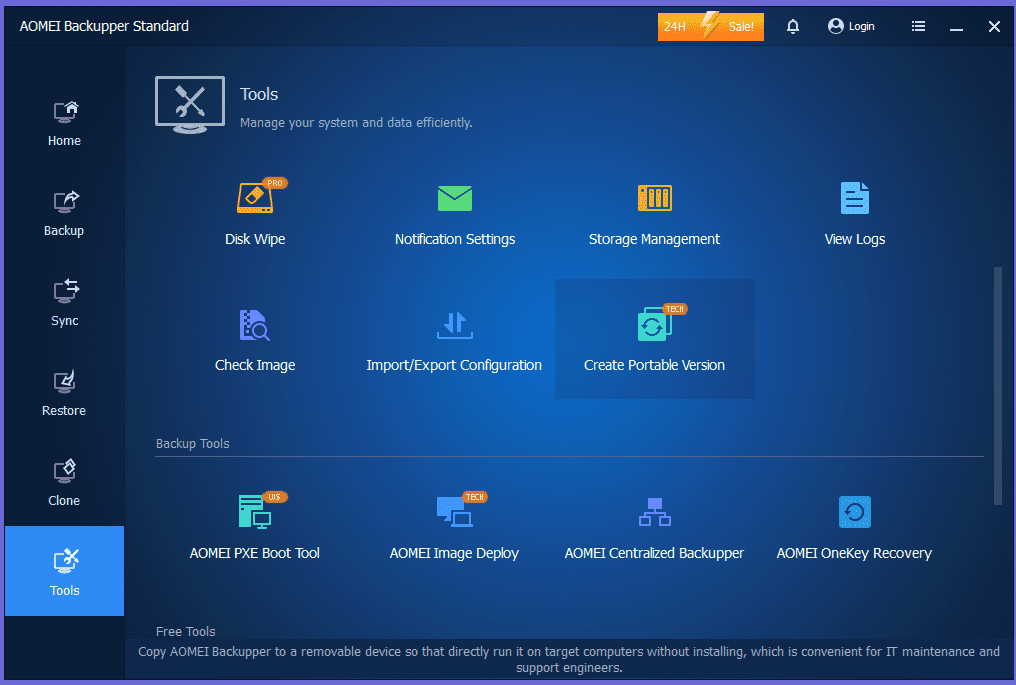Open the Sync section
Image resolution: width=1016 pixels, height=685 pixels.
tap(64, 303)
